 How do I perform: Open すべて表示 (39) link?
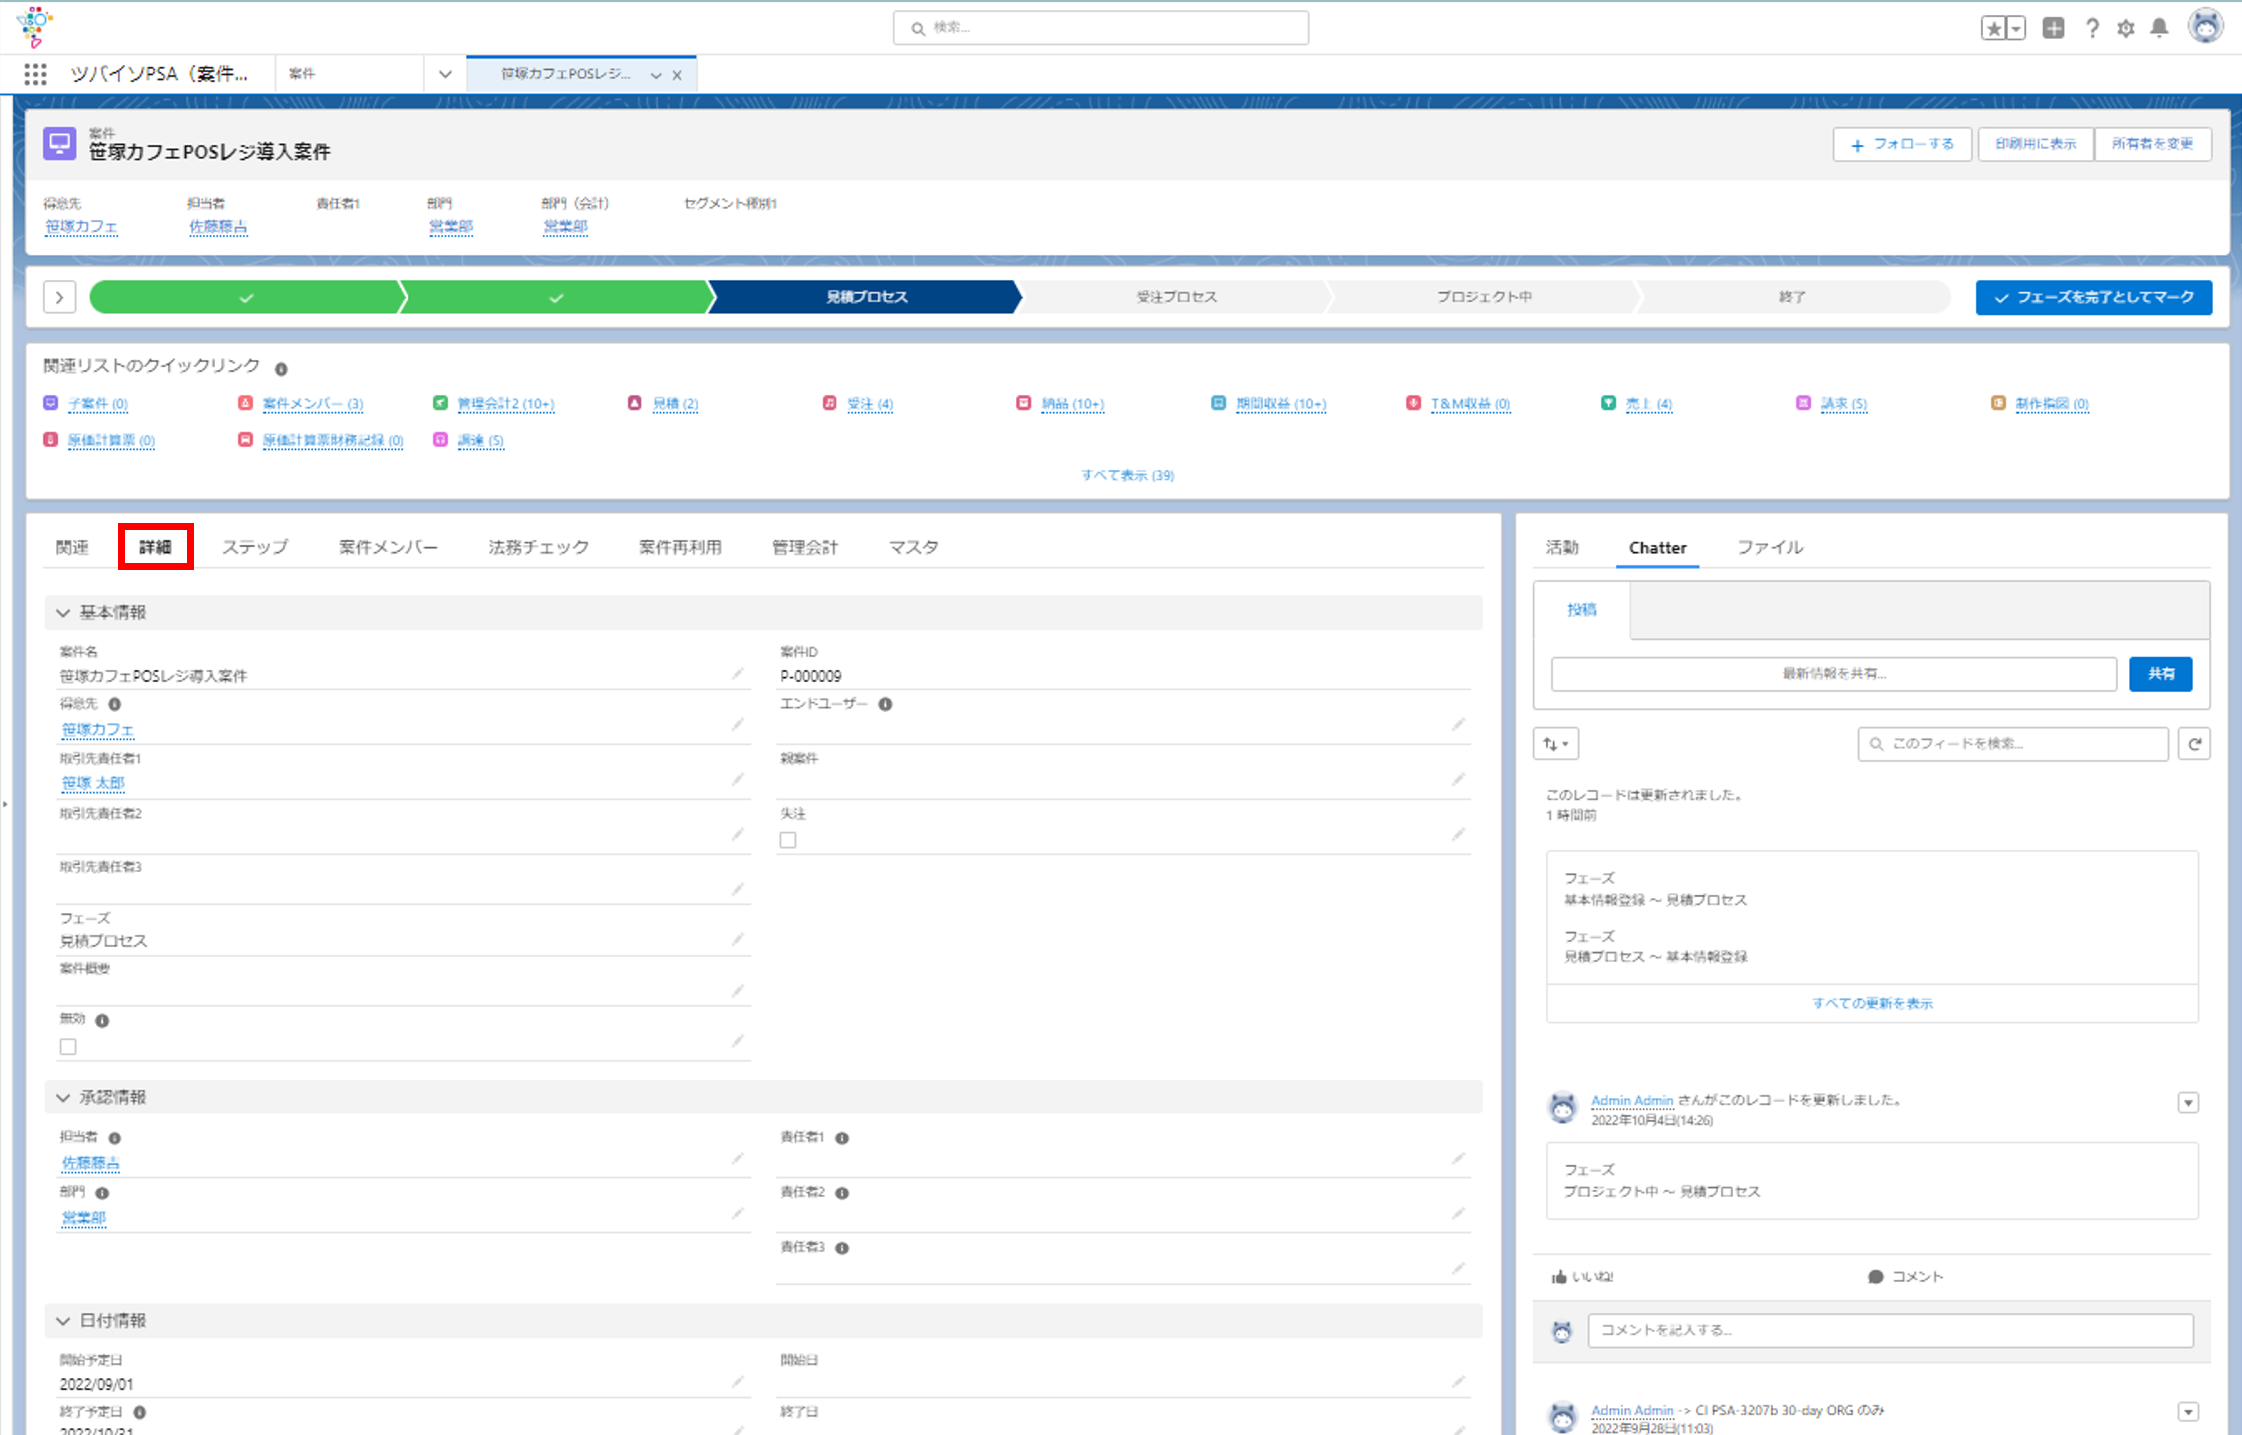pyautogui.click(x=1127, y=475)
